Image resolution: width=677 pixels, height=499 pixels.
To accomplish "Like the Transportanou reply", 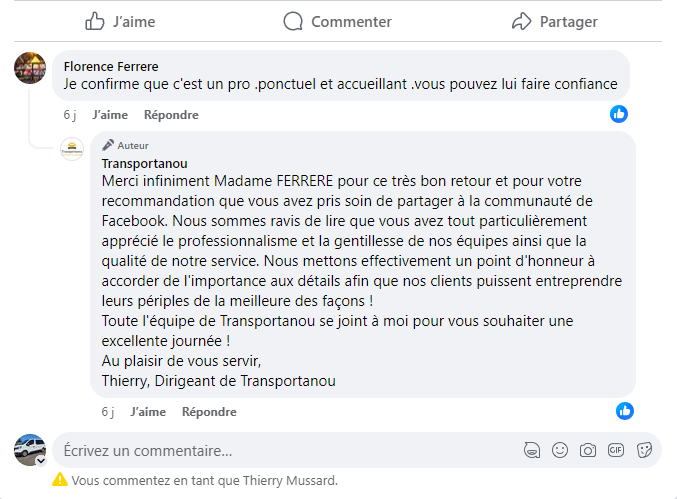I will click(147, 411).
